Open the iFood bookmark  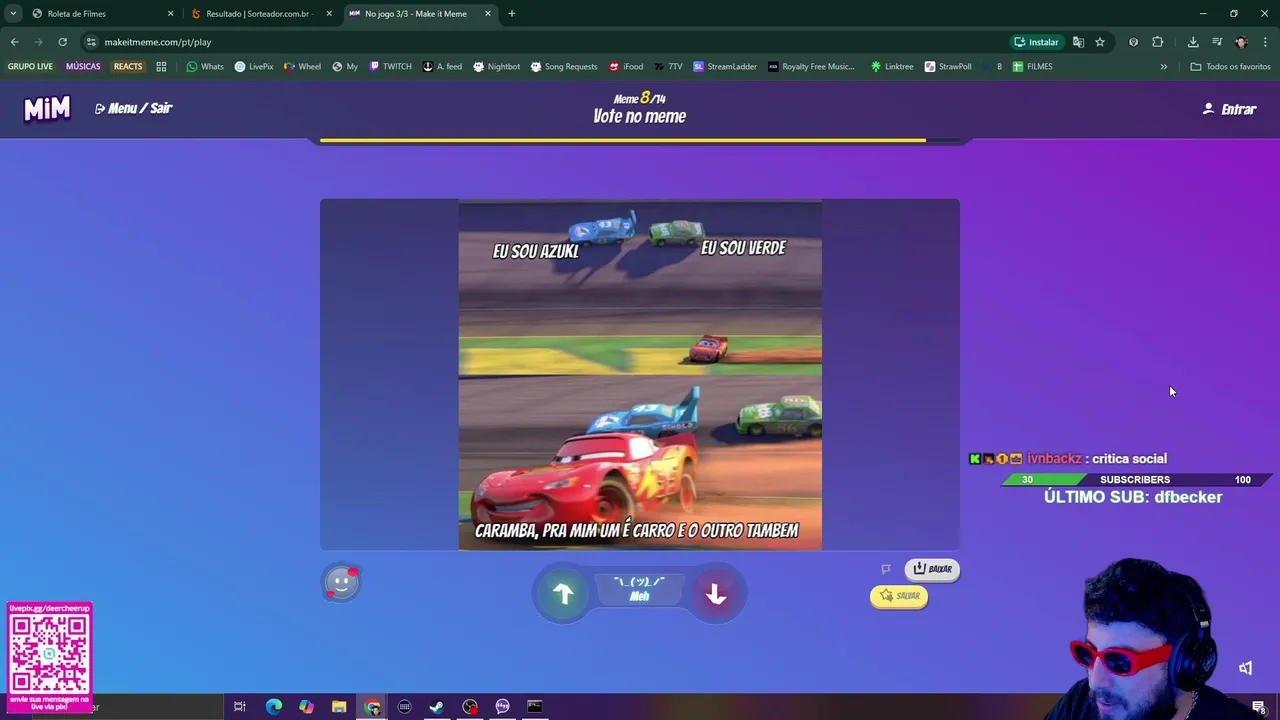(x=625, y=66)
